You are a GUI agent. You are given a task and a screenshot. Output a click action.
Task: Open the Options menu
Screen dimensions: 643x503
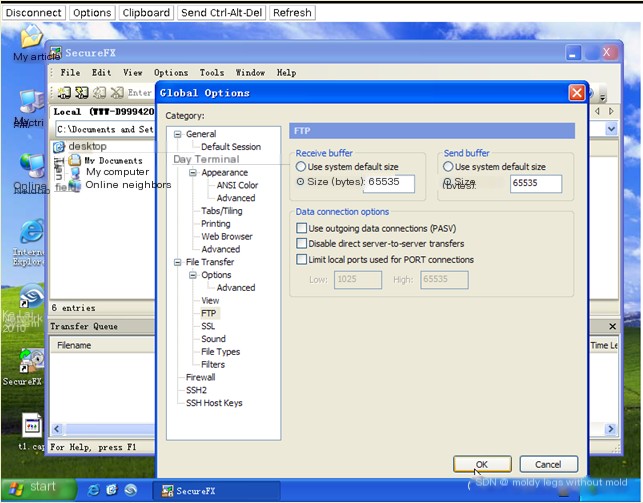tap(171, 73)
